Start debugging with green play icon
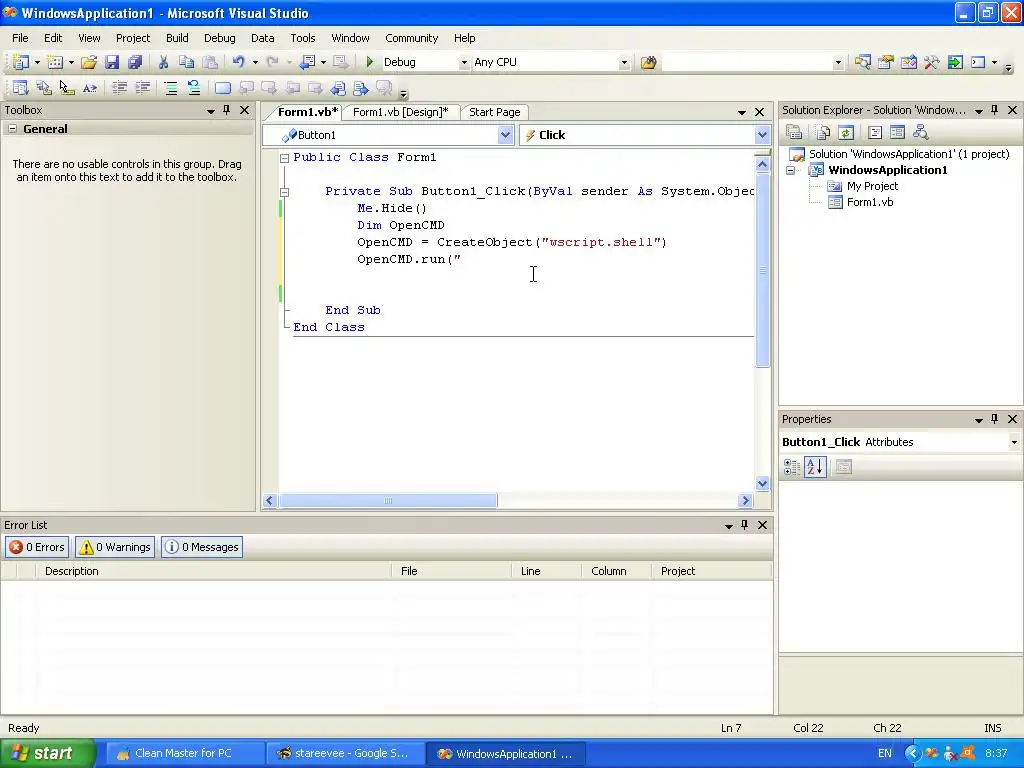Viewport: 1024px width, 768px height. pos(370,62)
